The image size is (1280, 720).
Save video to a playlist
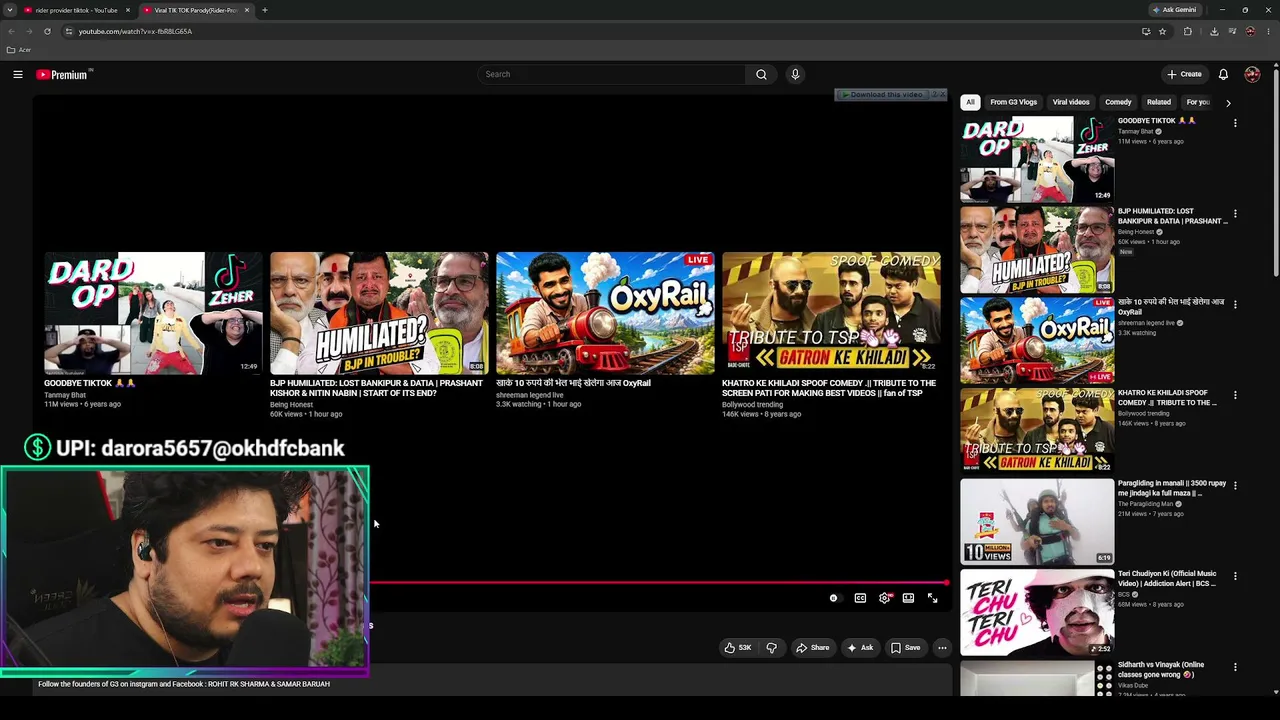[905, 648]
